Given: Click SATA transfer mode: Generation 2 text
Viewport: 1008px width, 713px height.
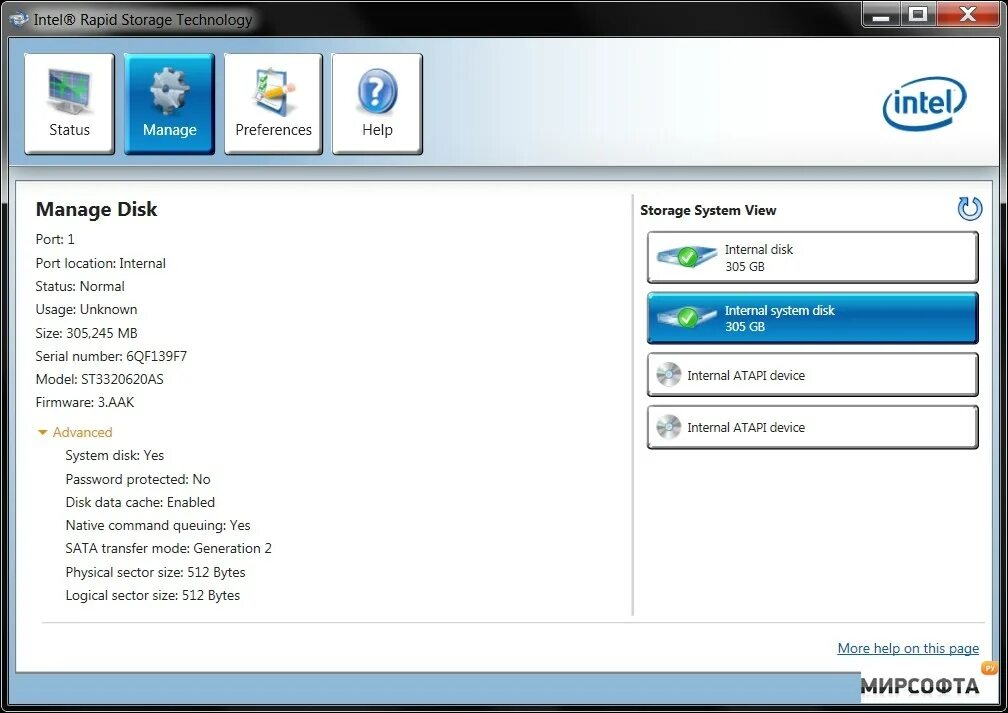Looking at the screenshot, I should tap(168, 548).
